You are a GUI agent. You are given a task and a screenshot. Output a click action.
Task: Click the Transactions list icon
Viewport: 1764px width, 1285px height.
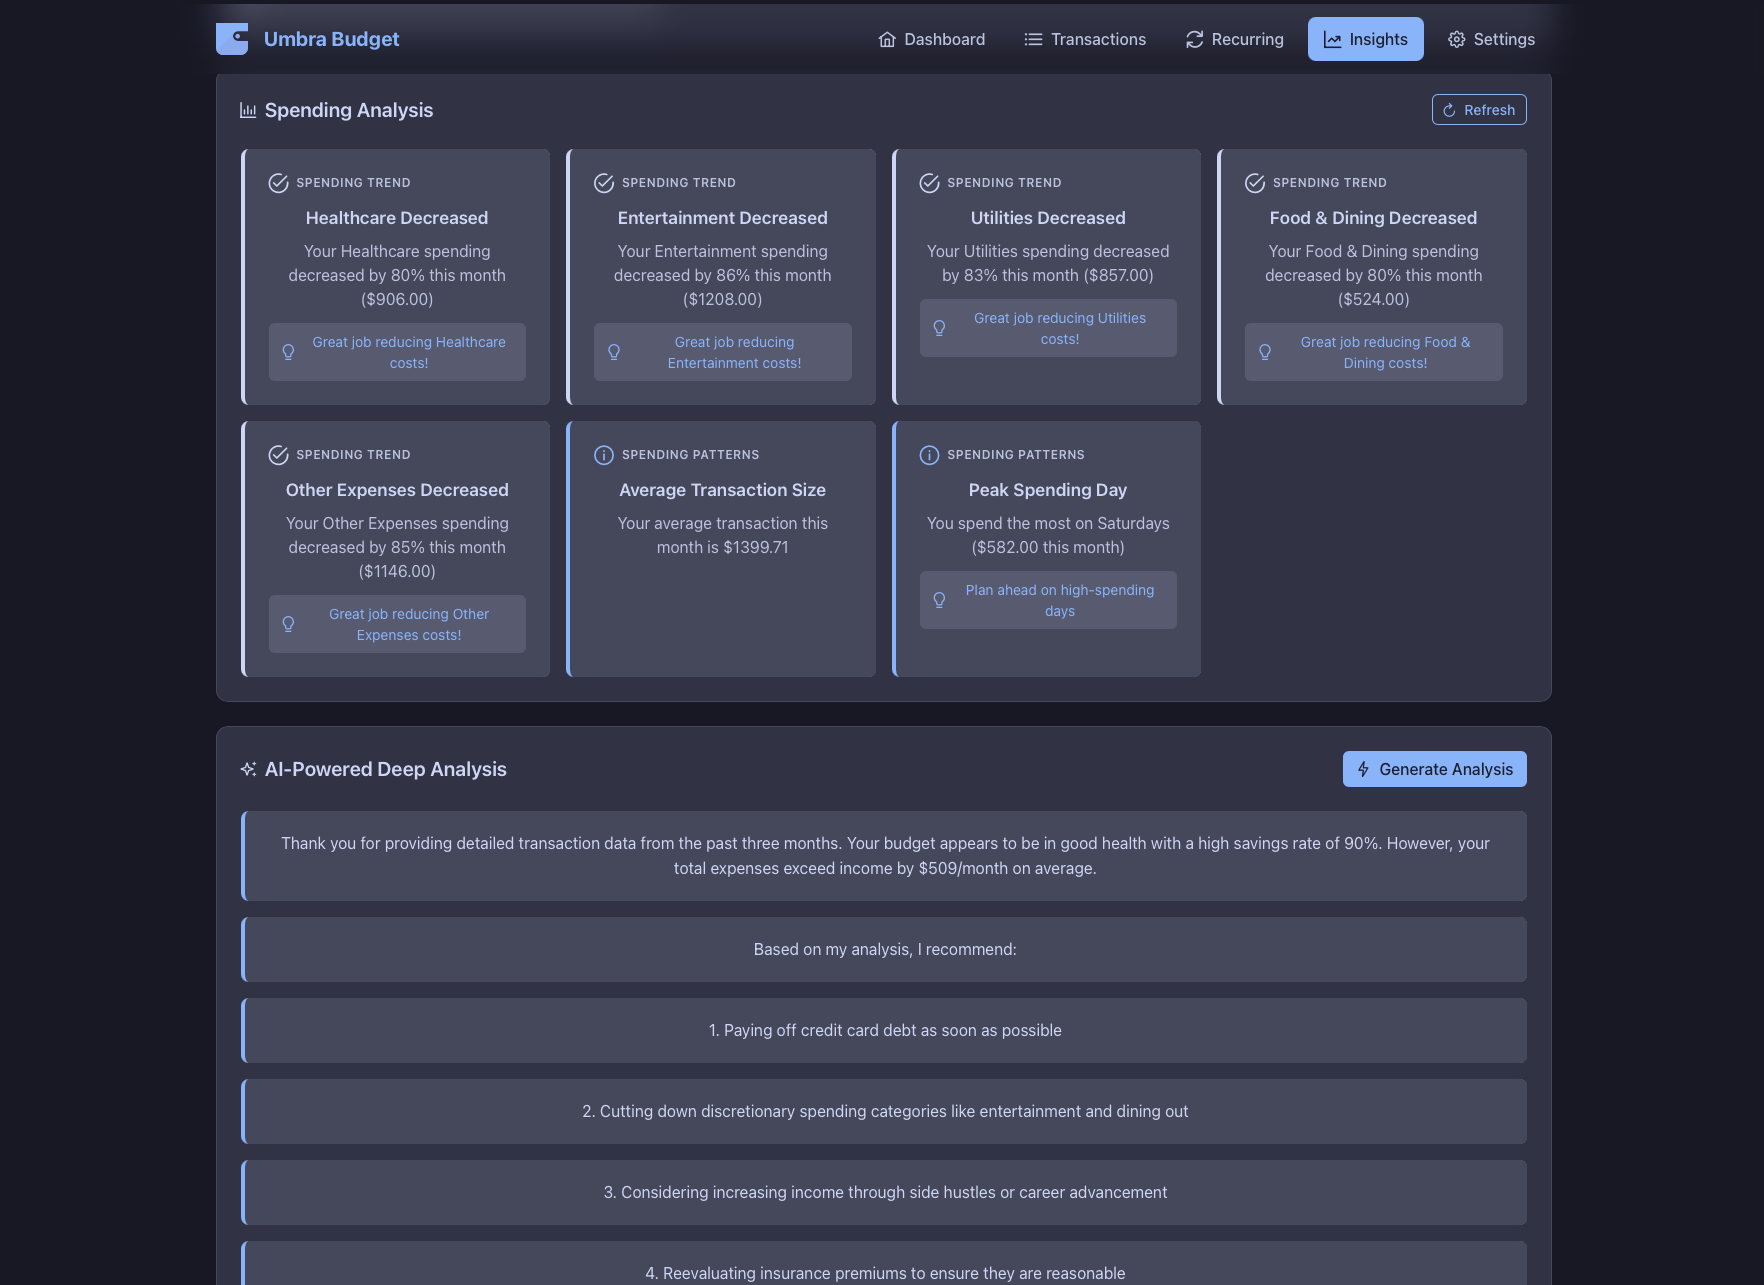coord(1032,38)
